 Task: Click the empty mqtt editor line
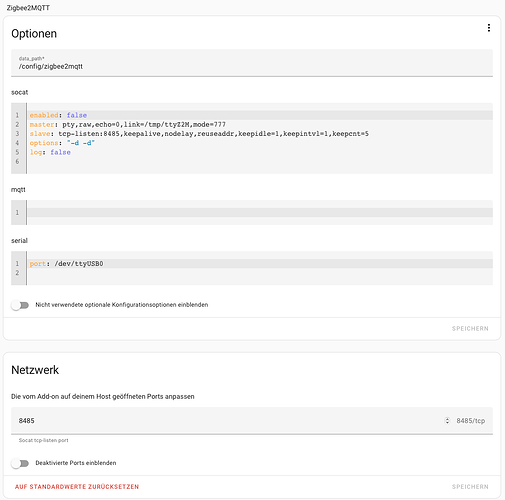(x=260, y=213)
